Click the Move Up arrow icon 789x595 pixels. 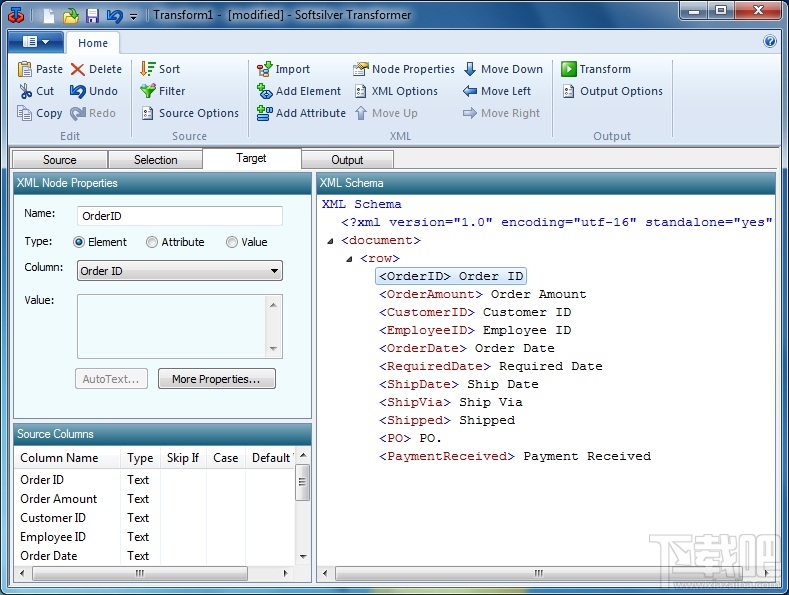(x=361, y=113)
